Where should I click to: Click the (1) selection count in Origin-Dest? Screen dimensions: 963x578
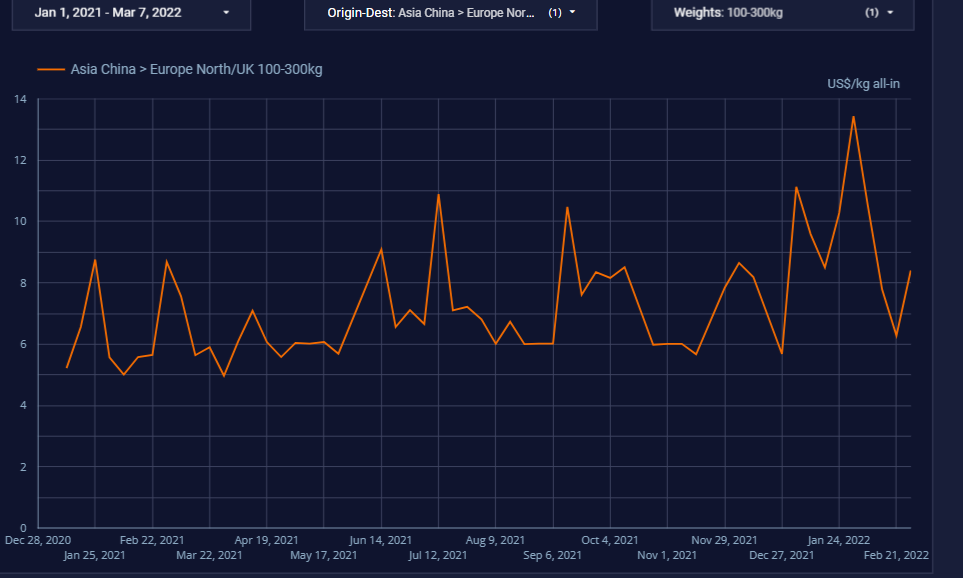(555, 13)
